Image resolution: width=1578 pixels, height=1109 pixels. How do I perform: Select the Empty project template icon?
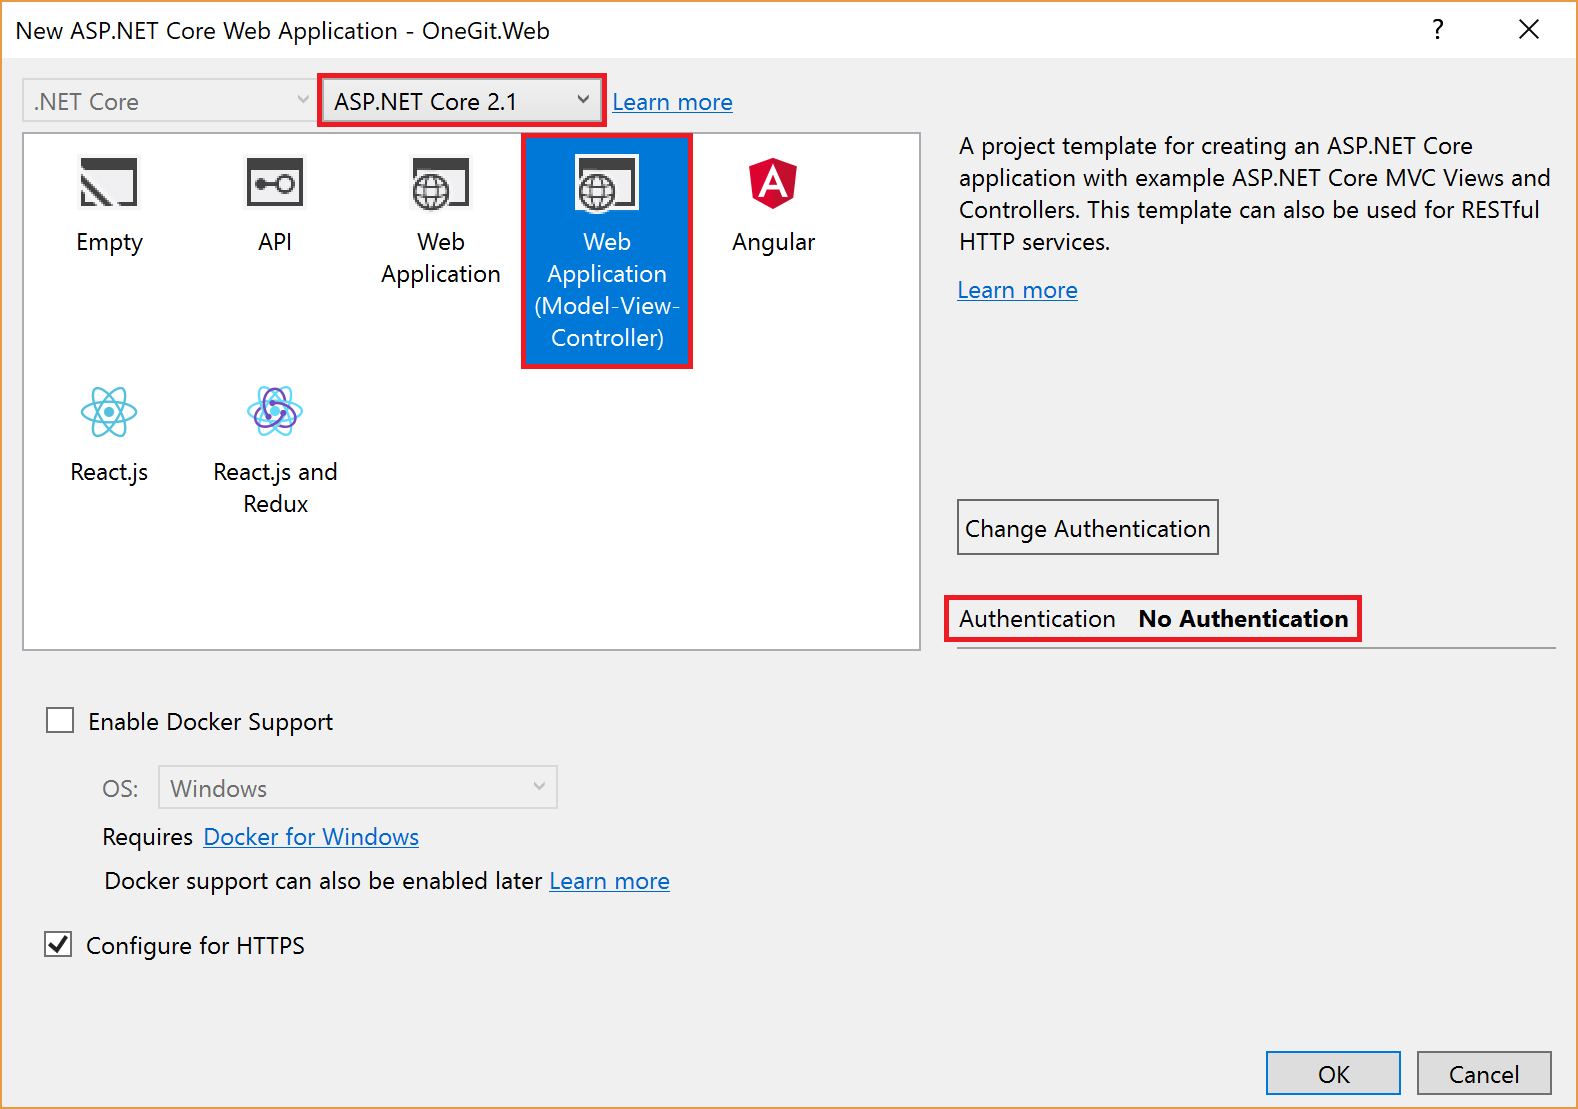pyautogui.click(x=109, y=183)
